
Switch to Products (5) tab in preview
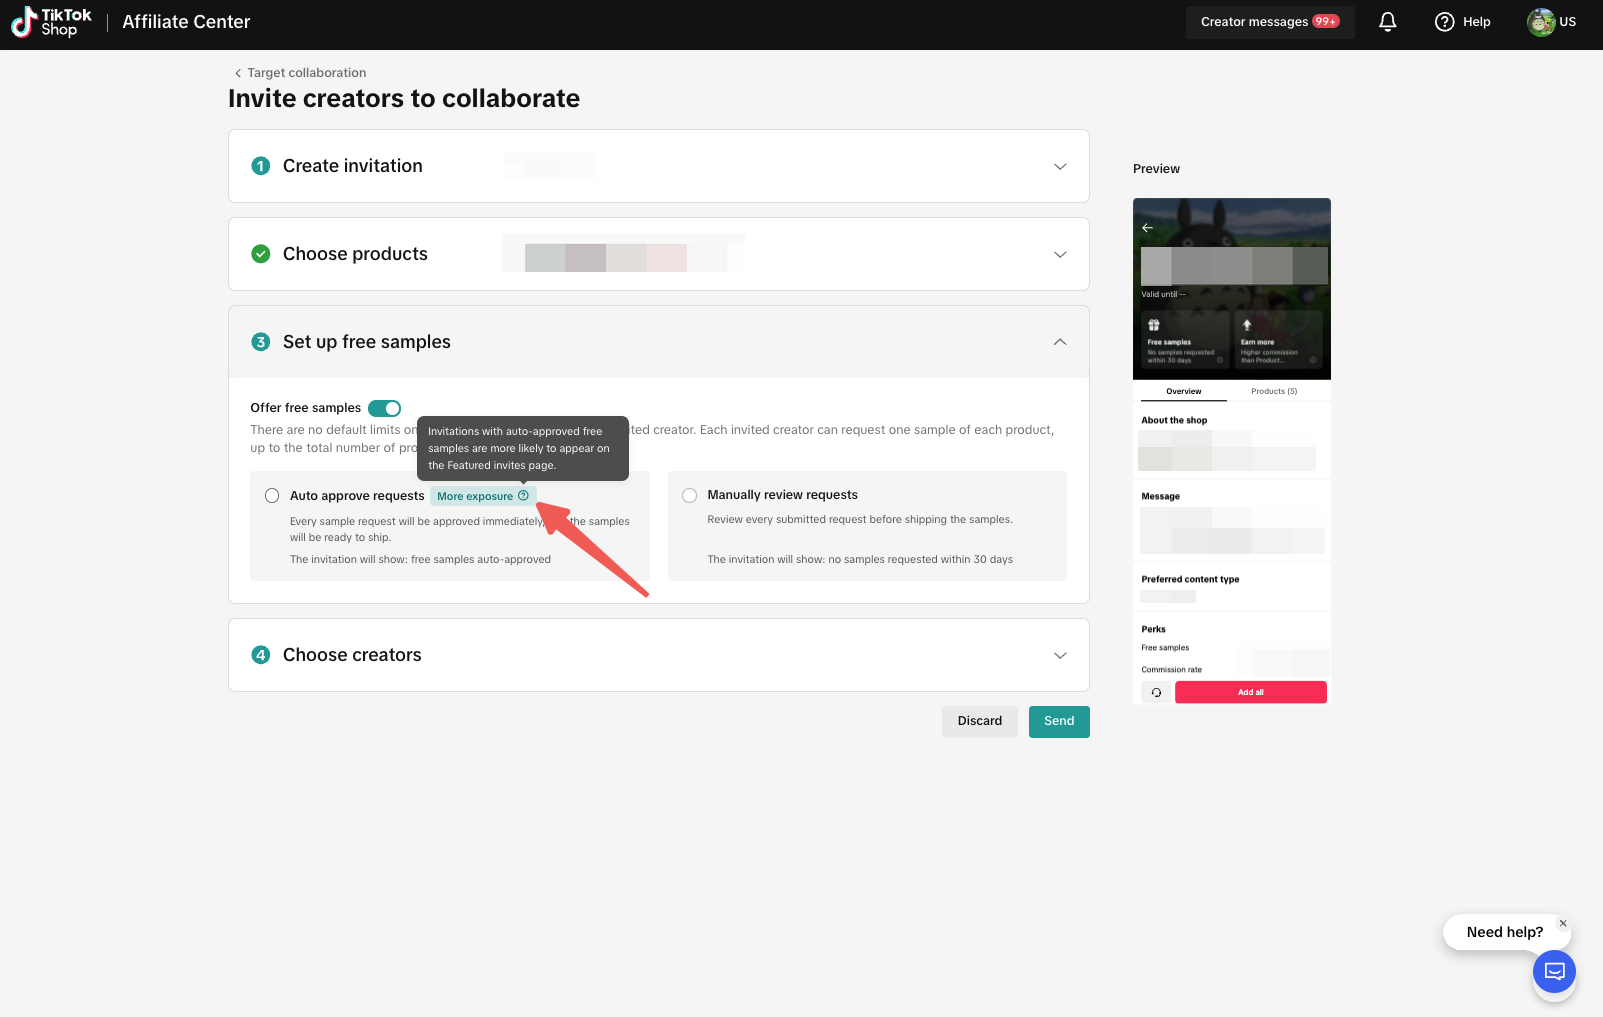click(1273, 391)
